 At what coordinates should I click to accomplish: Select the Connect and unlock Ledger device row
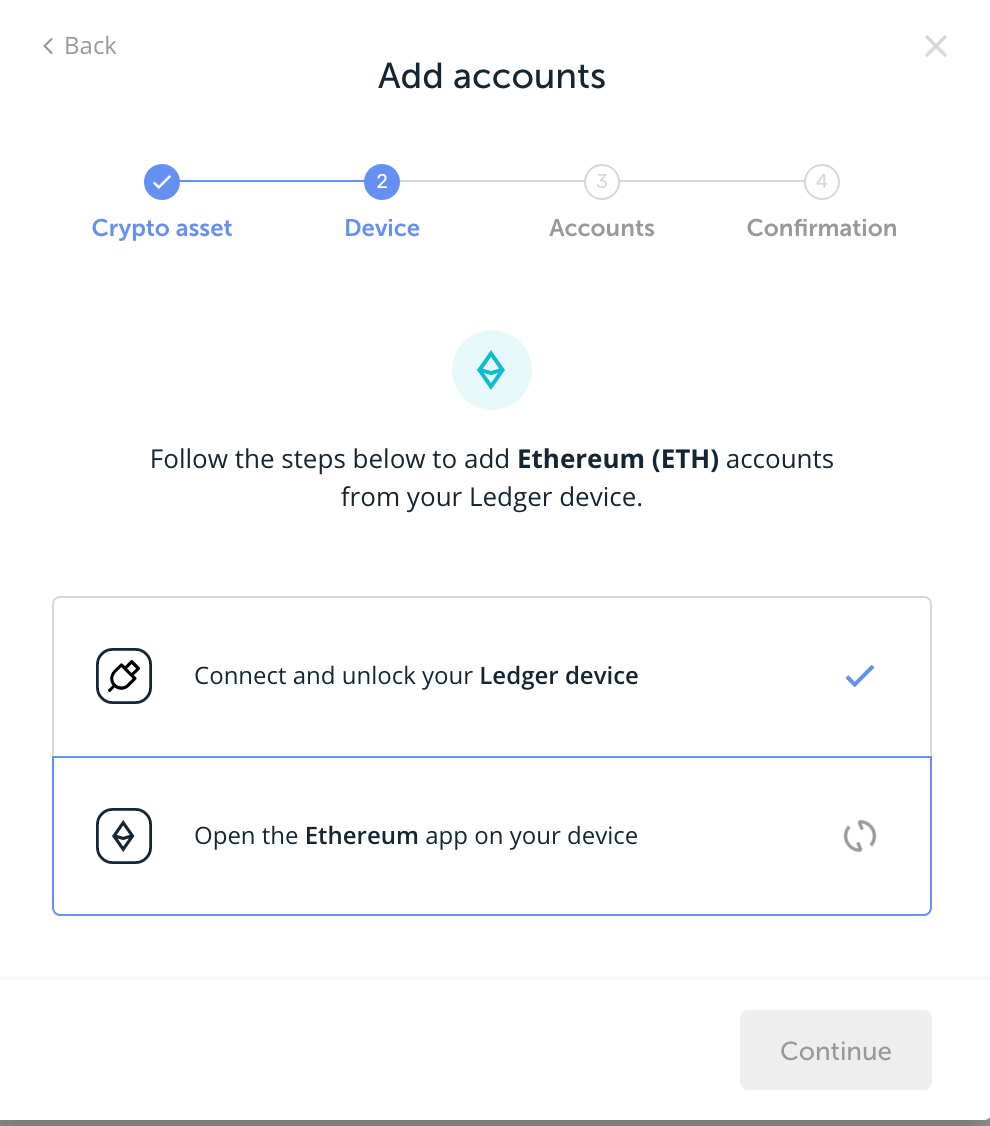click(x=492, y=675)
